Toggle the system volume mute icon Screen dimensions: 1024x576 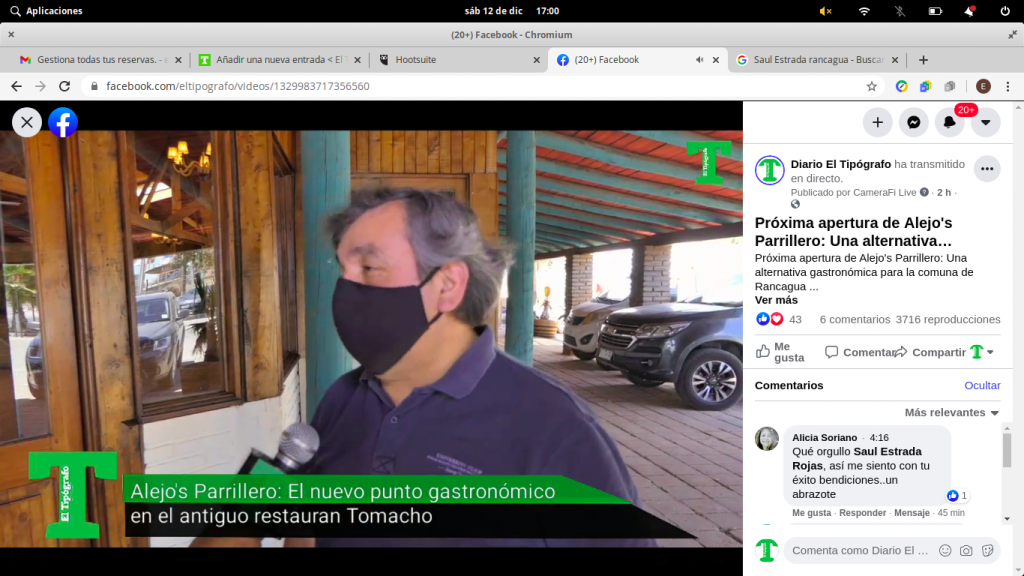[x=825, y=11]
